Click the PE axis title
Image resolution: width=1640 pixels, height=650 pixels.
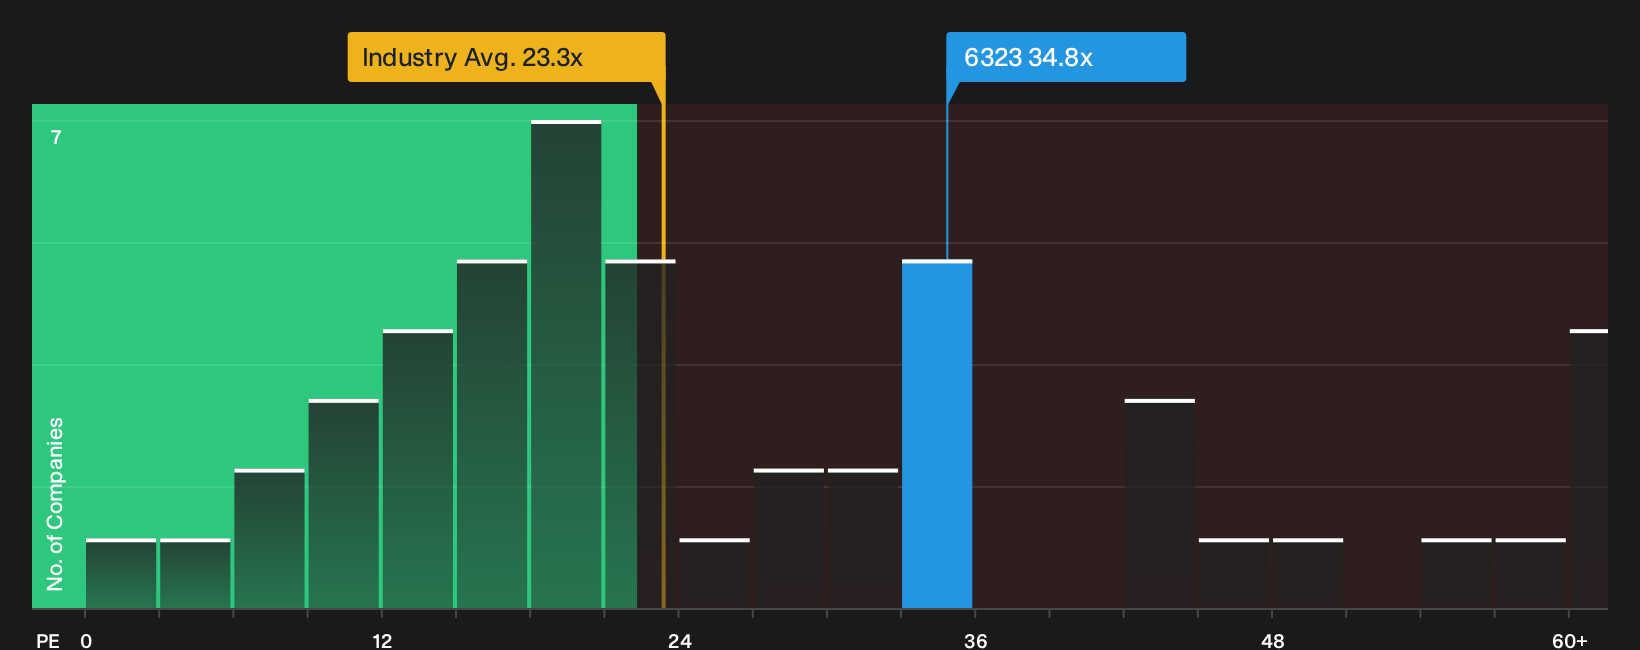pos(48,640)
